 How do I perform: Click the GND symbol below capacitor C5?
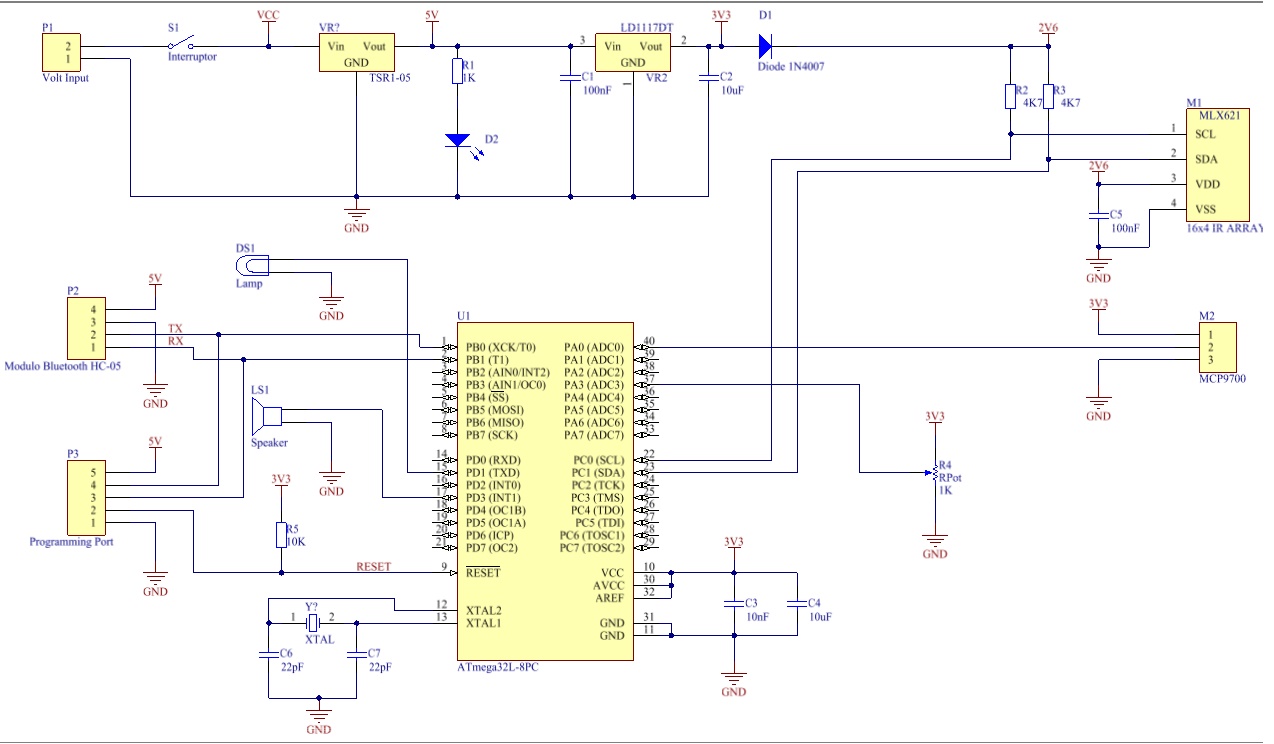(1097, 262)
